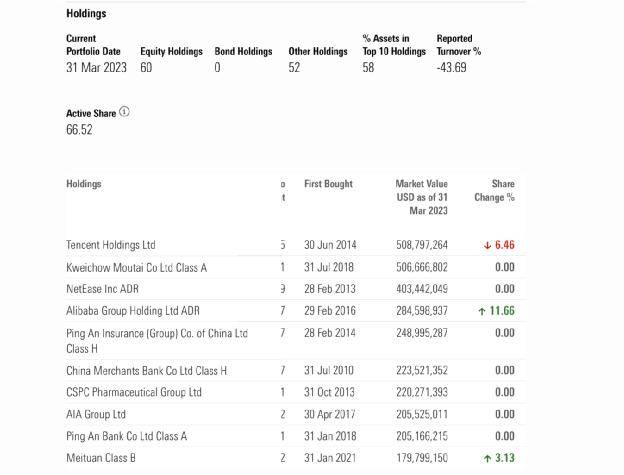Open CSPC Pharmaceutical Group Ltd

pos(134,392)
